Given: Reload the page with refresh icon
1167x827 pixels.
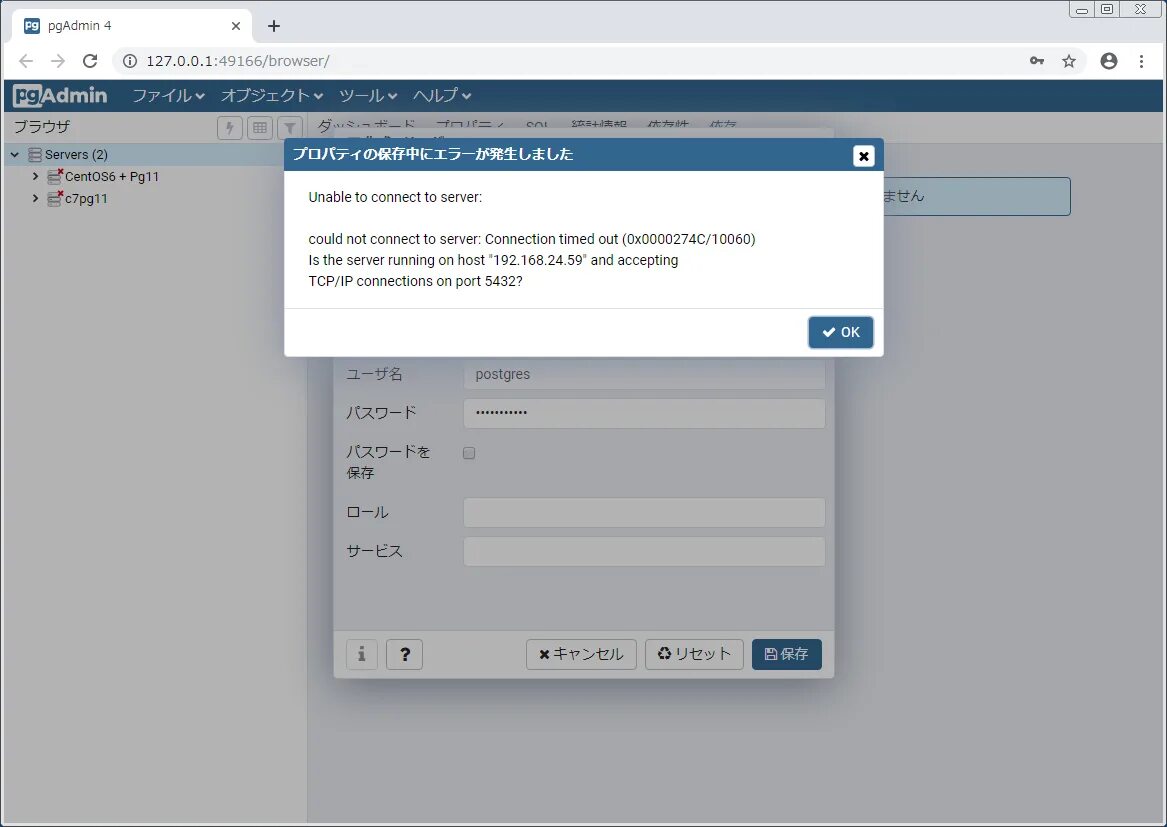Looking at the screenshot, I should 90,61.
